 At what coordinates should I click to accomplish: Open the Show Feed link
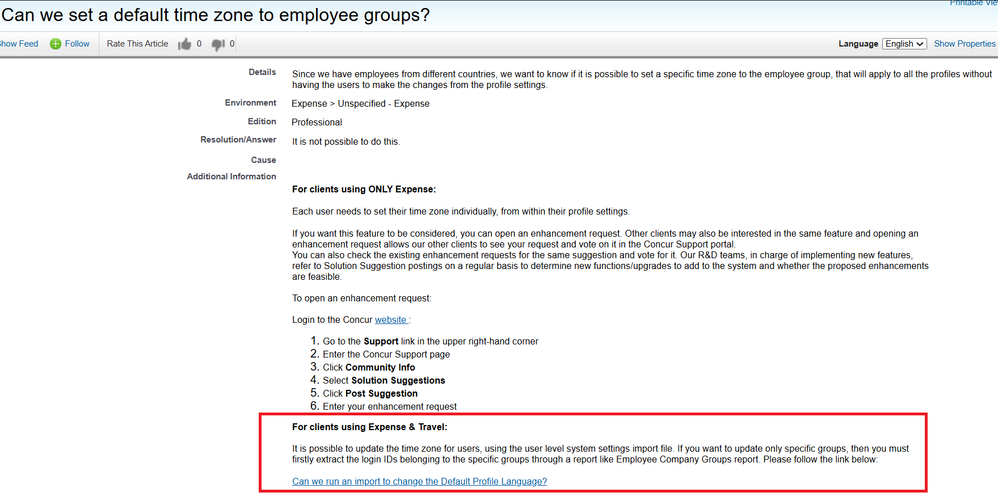(18, 44)
